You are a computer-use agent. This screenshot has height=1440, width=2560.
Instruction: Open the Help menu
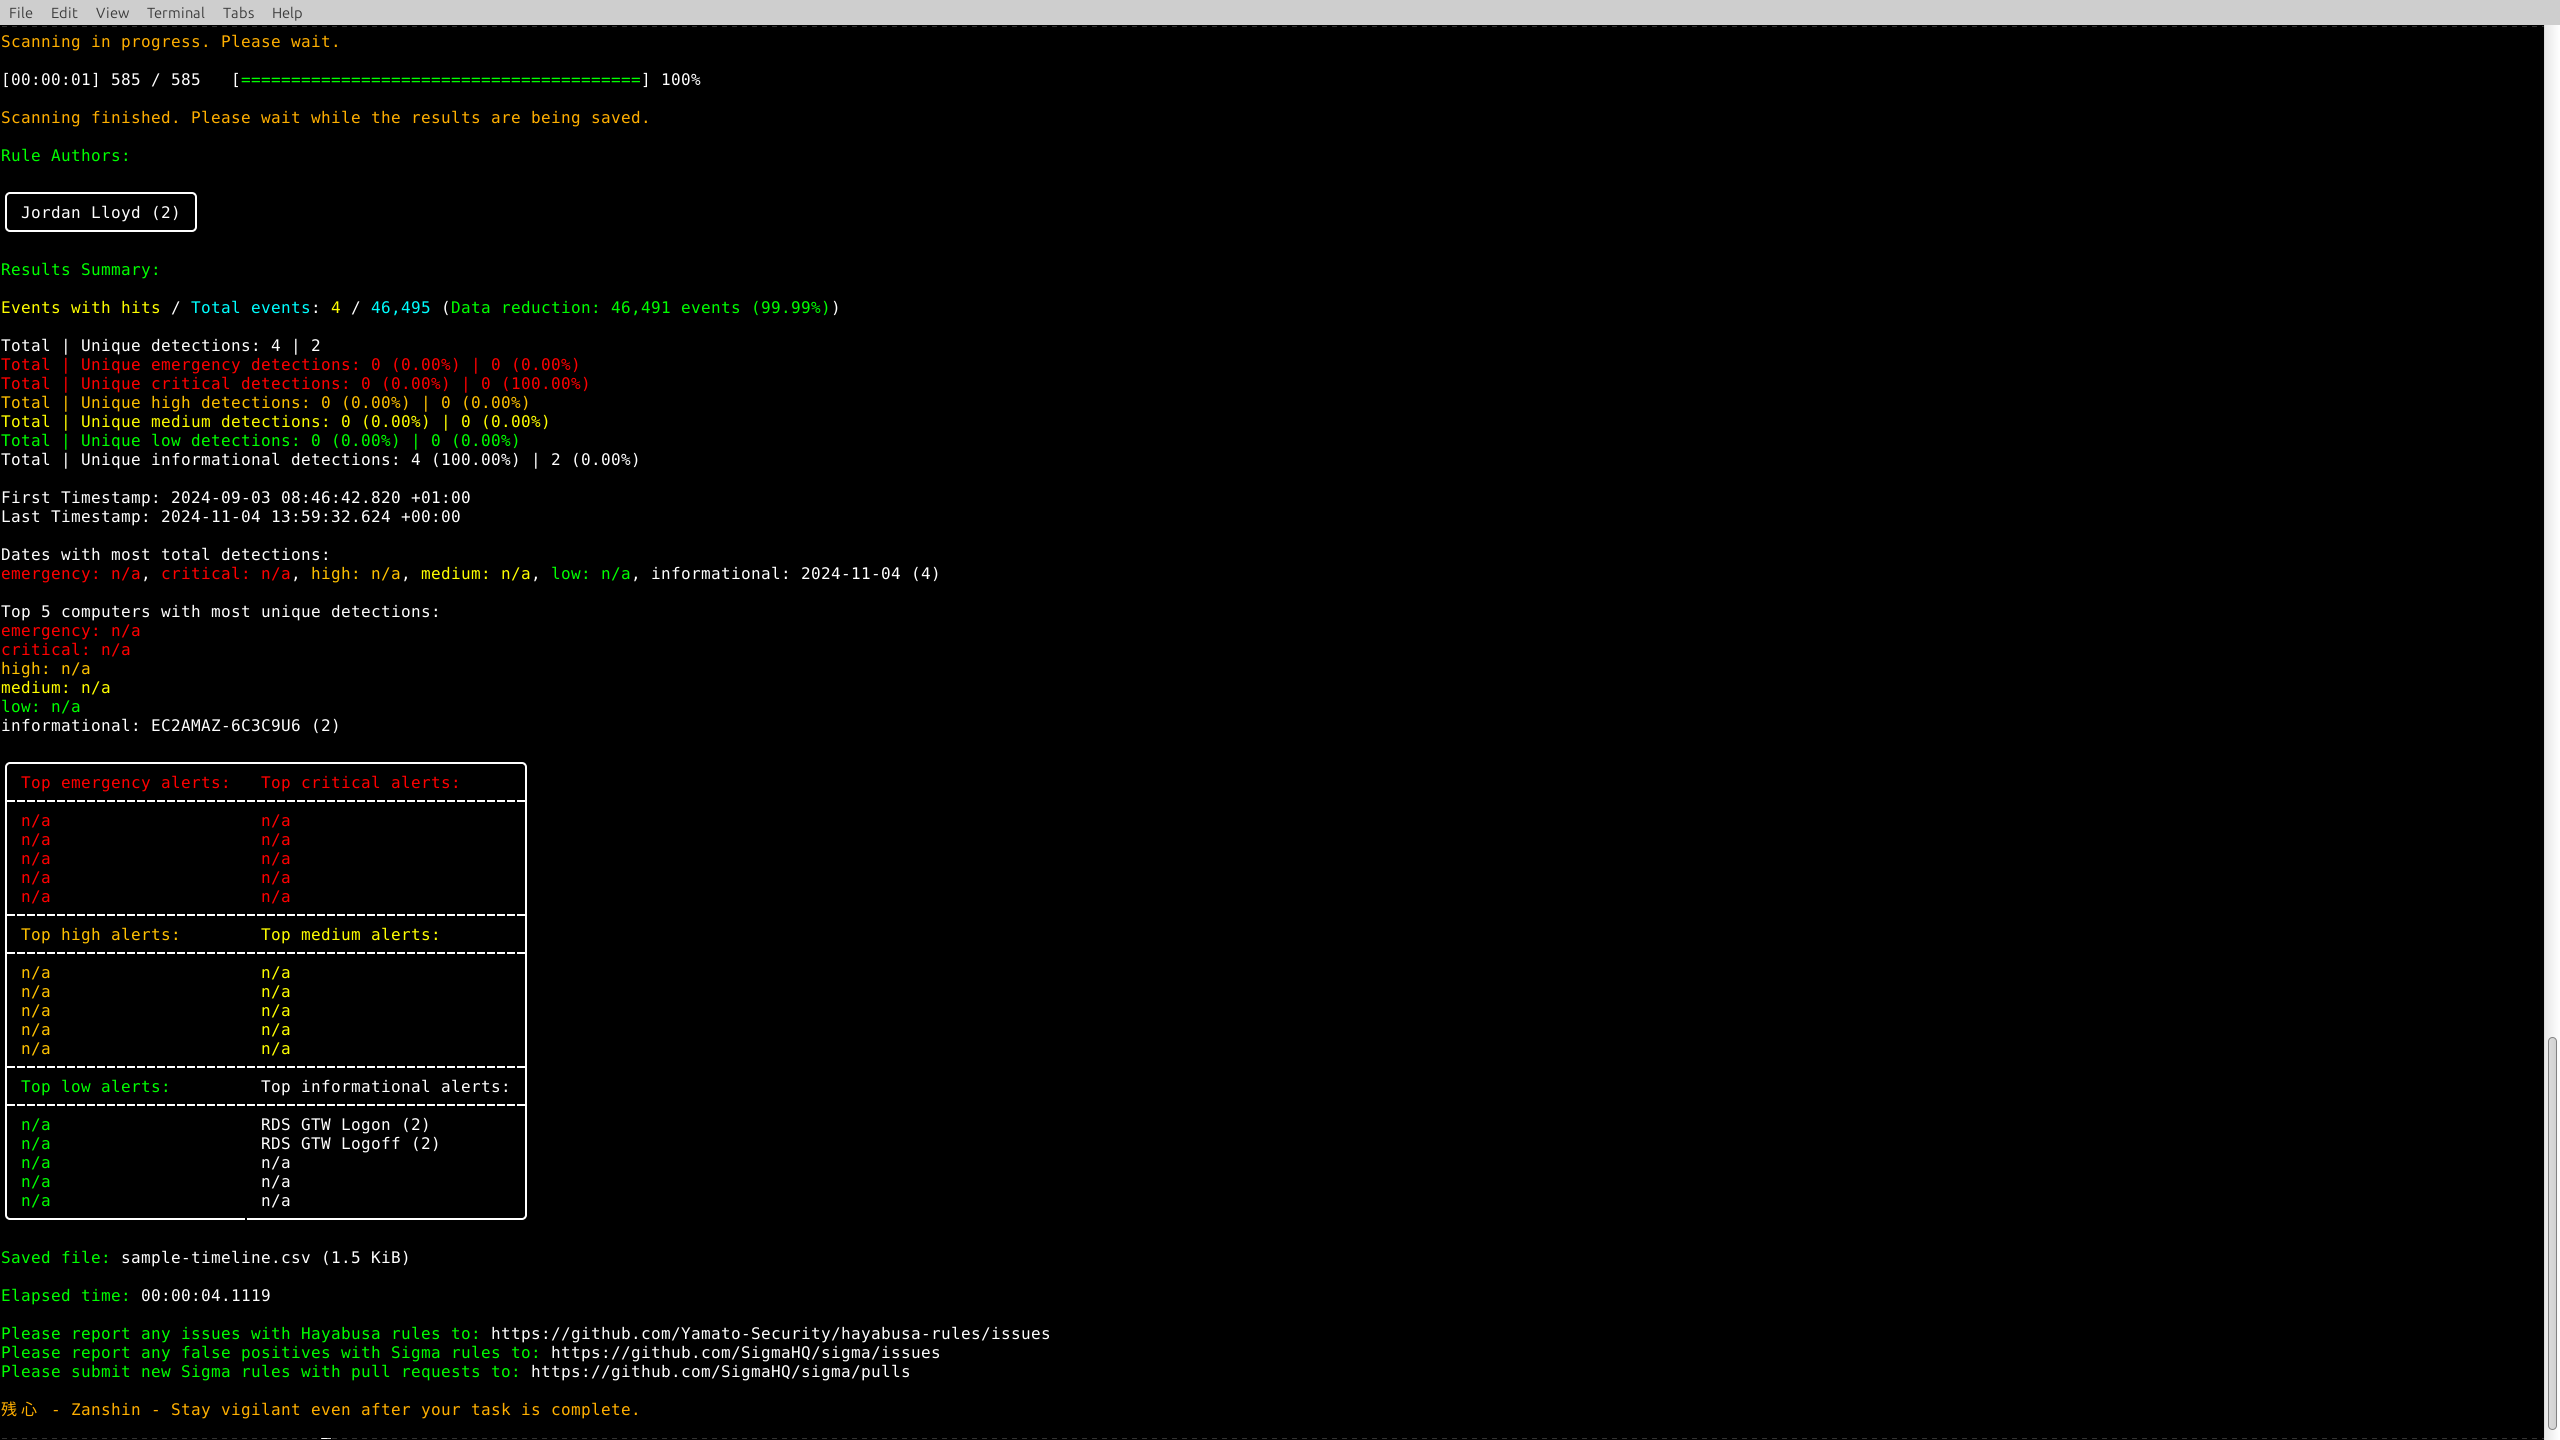[x=287, y=13]
